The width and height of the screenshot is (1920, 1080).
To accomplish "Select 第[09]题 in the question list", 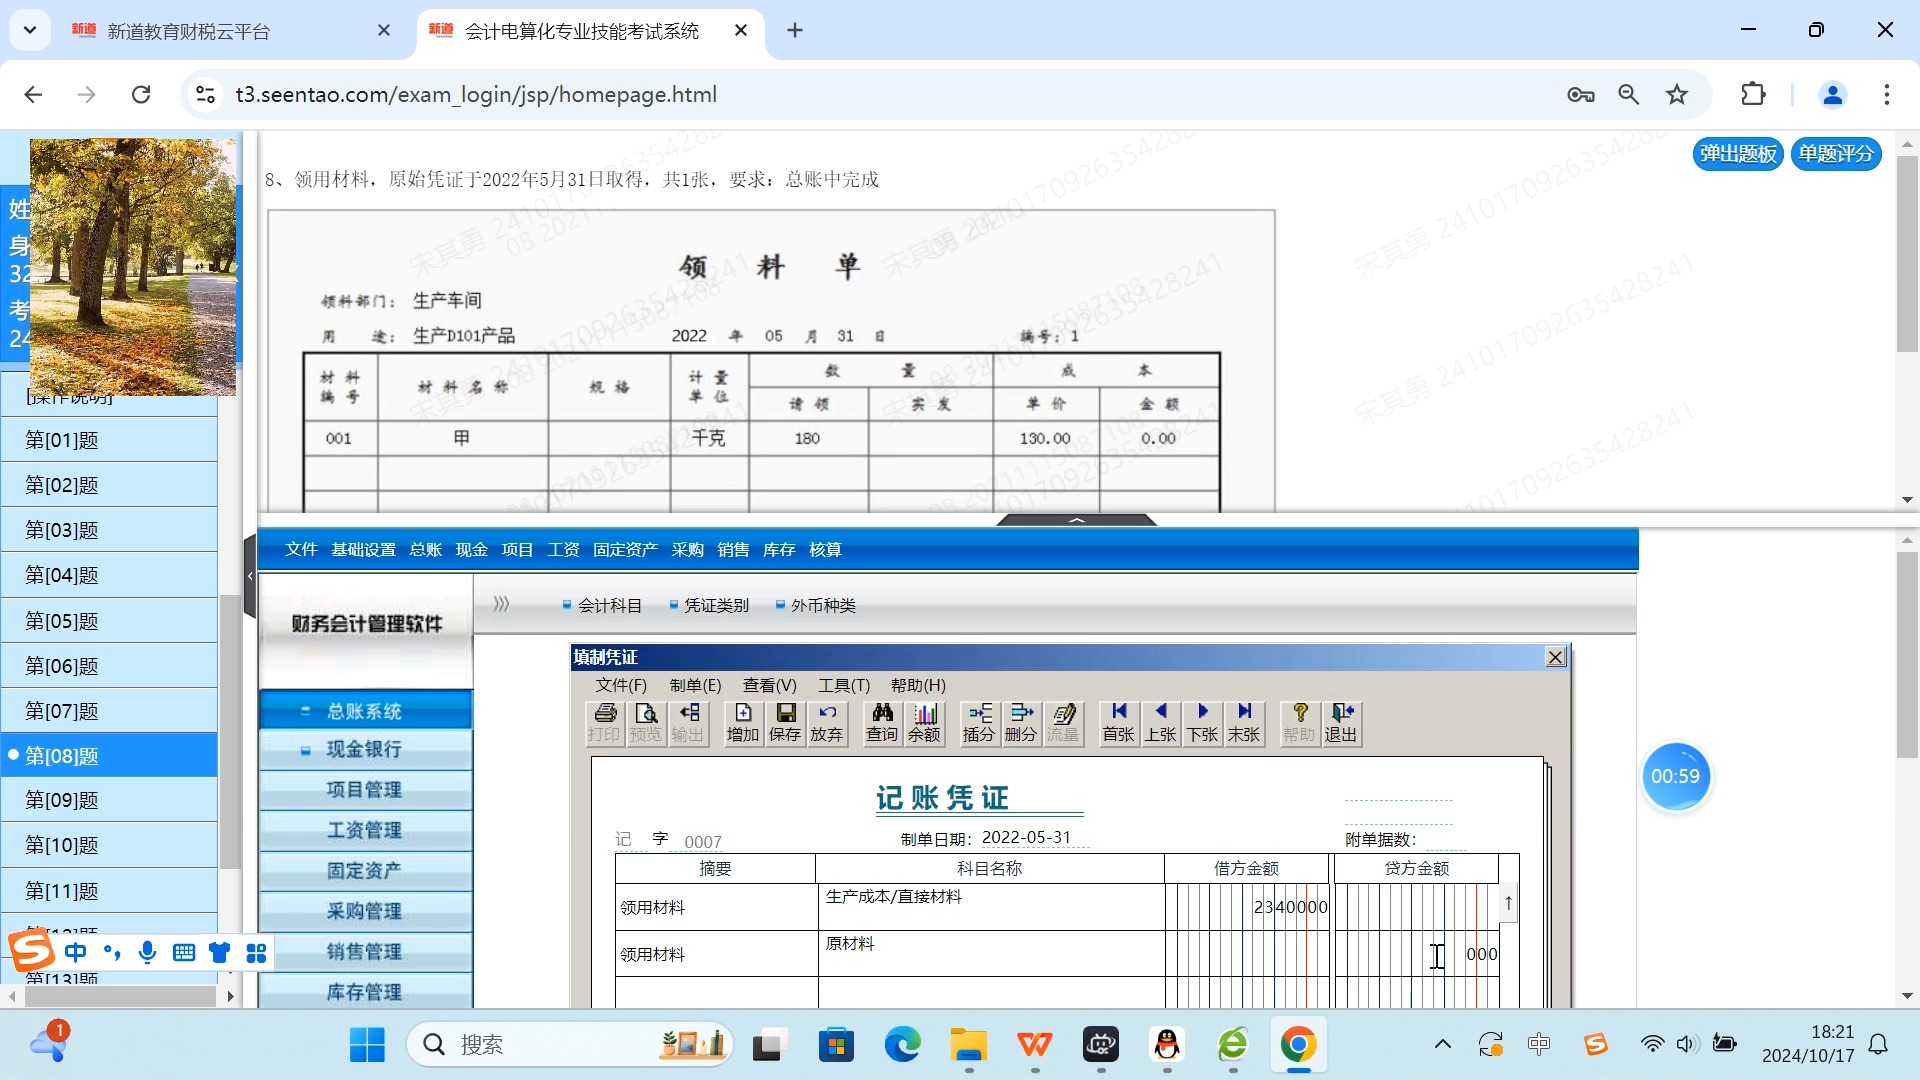I will [x=62, y=800].
